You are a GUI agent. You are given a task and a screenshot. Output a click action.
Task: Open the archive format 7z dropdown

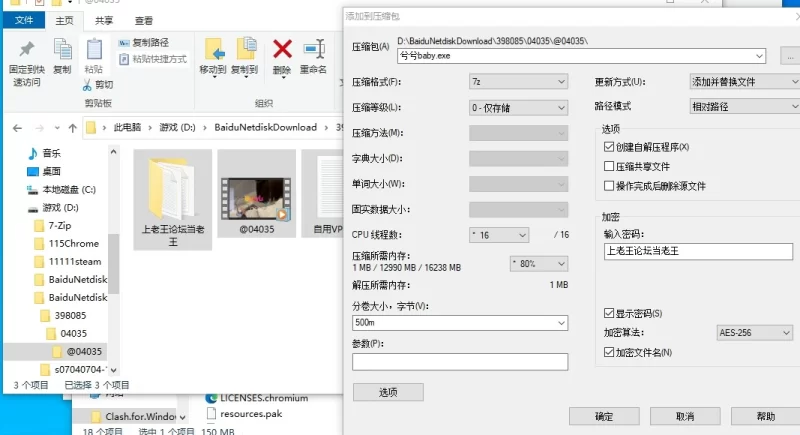pyautogui.click(x=518, y=82)
